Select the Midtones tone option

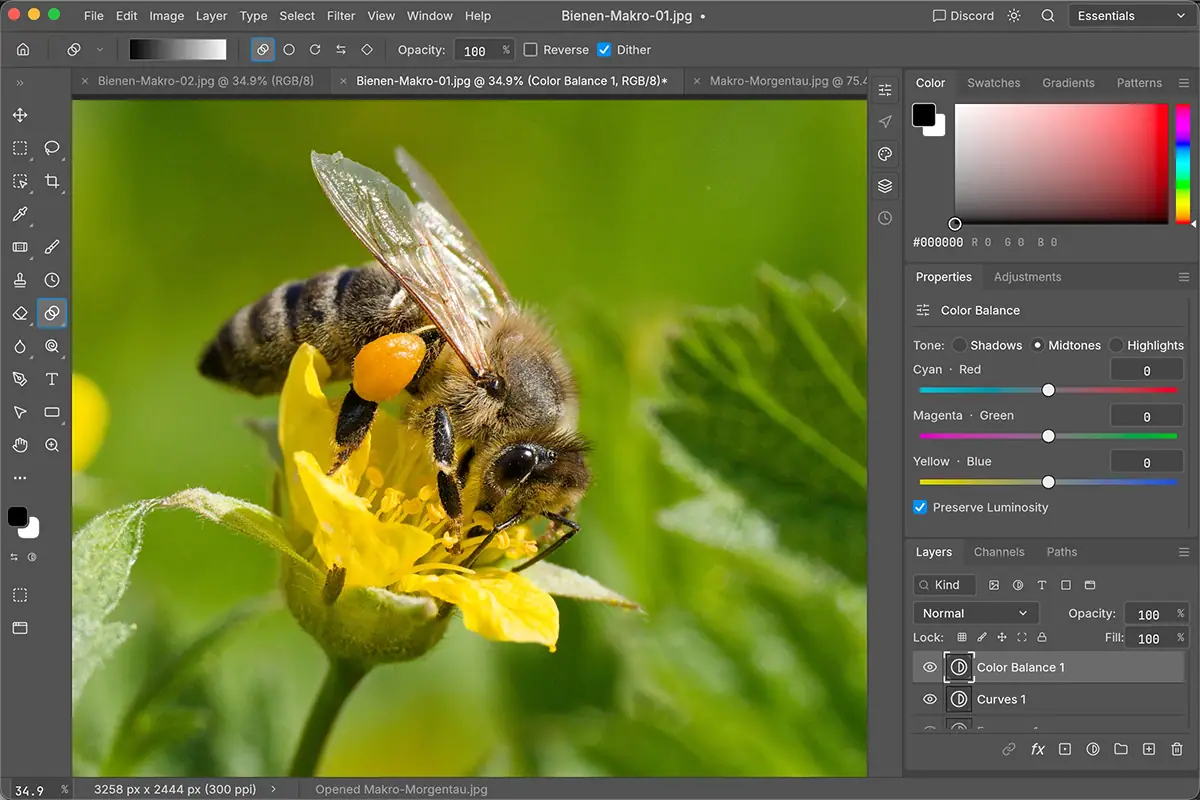tap(1038, 345)
